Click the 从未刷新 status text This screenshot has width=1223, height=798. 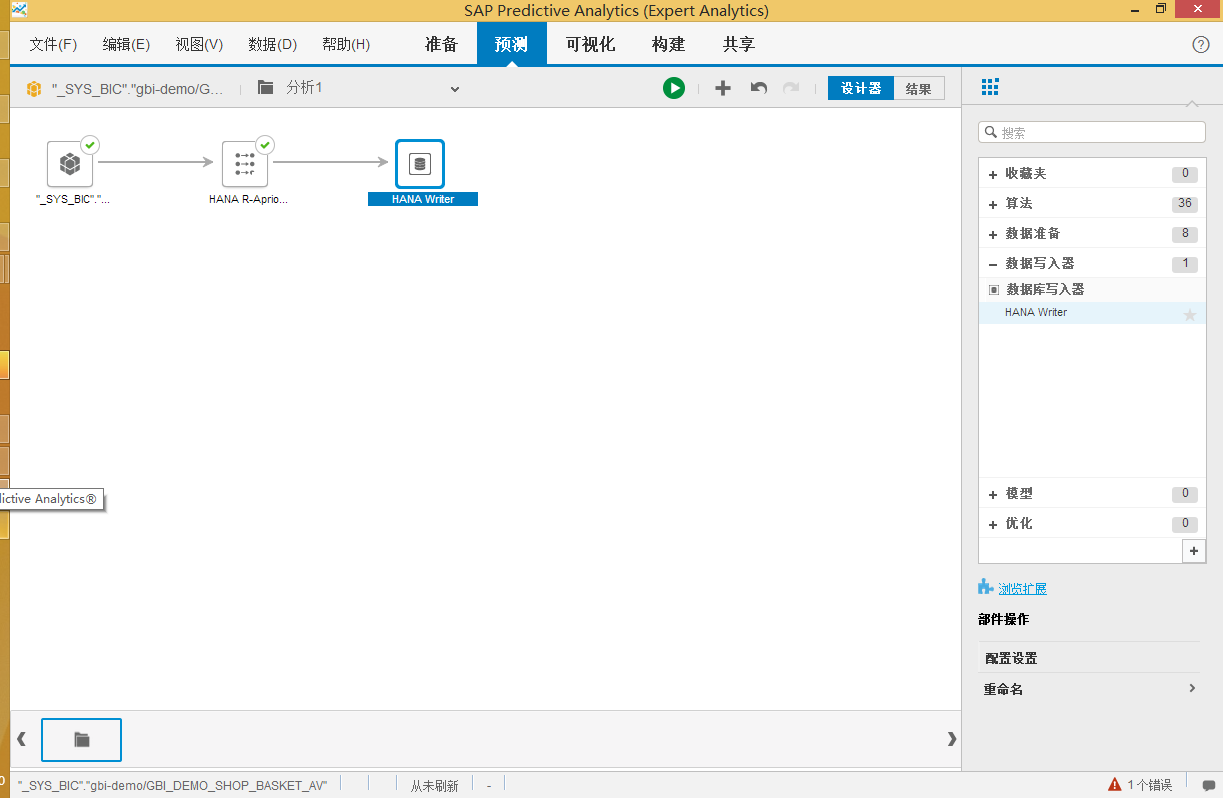point(434,785)
